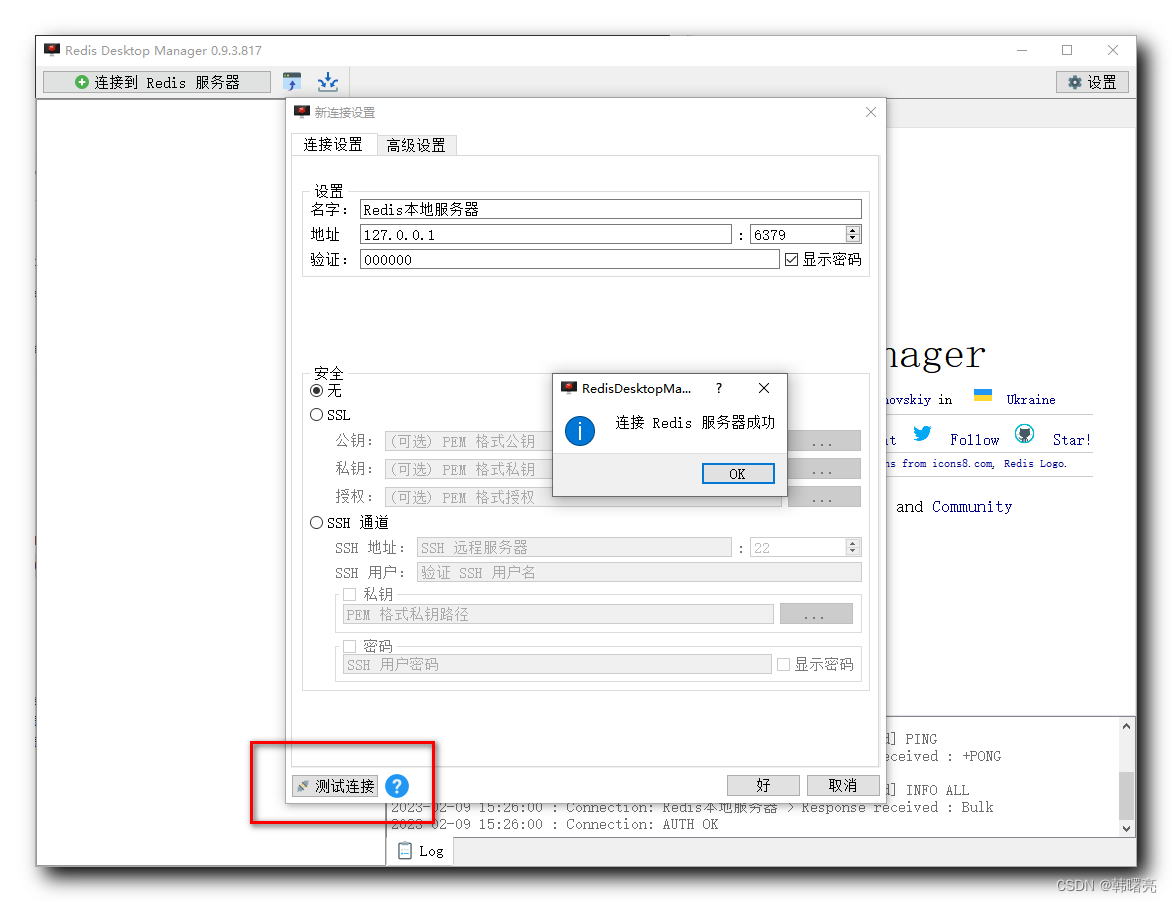Viewport: 1172px width, 902px height.
Task: Click the AUTH OK line in log
Action: coord(554,824)
